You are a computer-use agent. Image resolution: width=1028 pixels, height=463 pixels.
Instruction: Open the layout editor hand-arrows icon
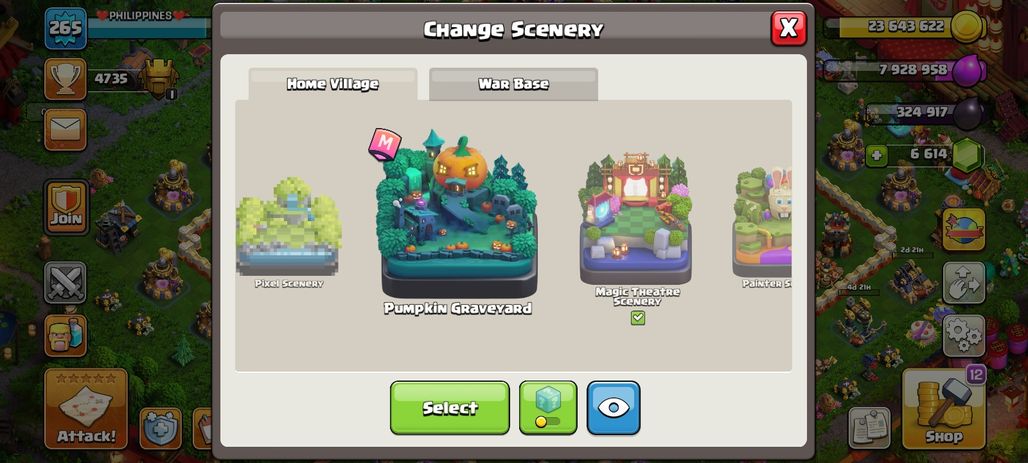(964, 283)
